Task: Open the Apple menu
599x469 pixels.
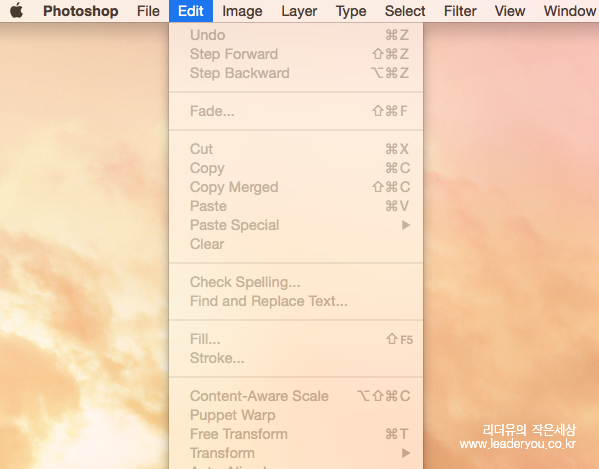Action: (x=16, y=11)
